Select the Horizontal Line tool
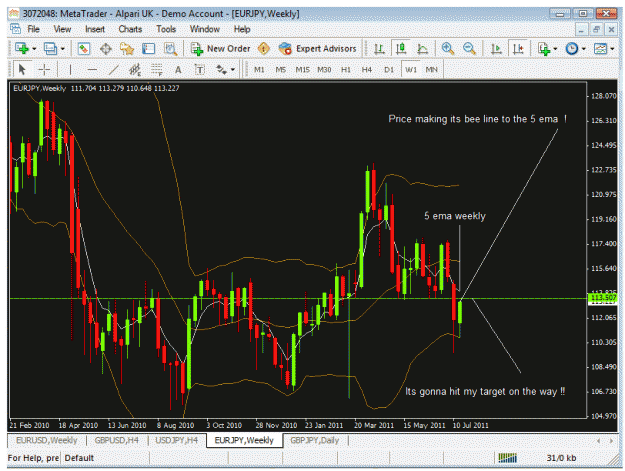The image size is (625, 471). pos(92,70)
